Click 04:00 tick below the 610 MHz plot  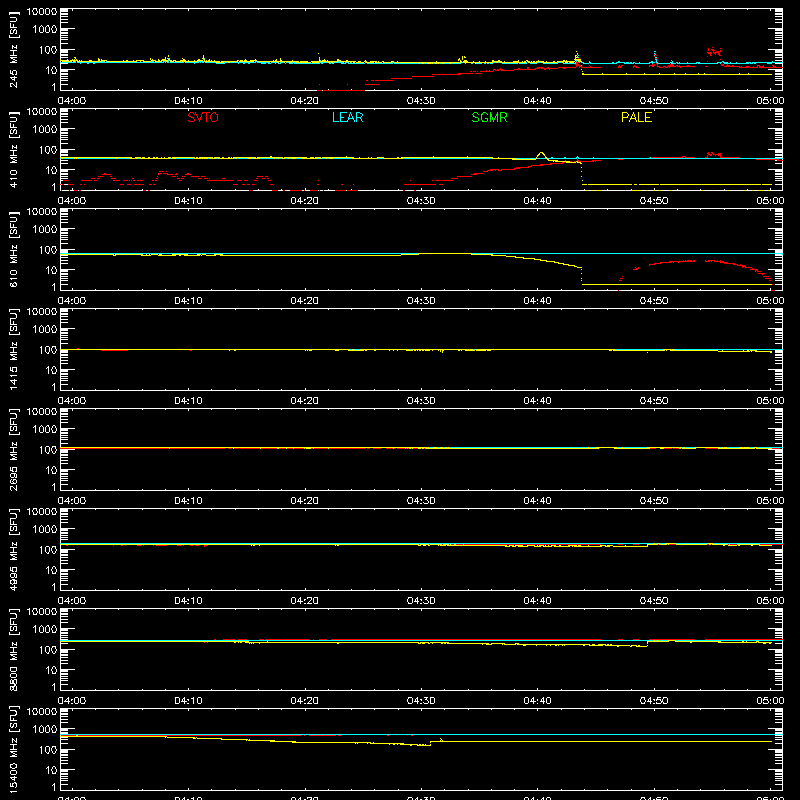click(72, 301)
